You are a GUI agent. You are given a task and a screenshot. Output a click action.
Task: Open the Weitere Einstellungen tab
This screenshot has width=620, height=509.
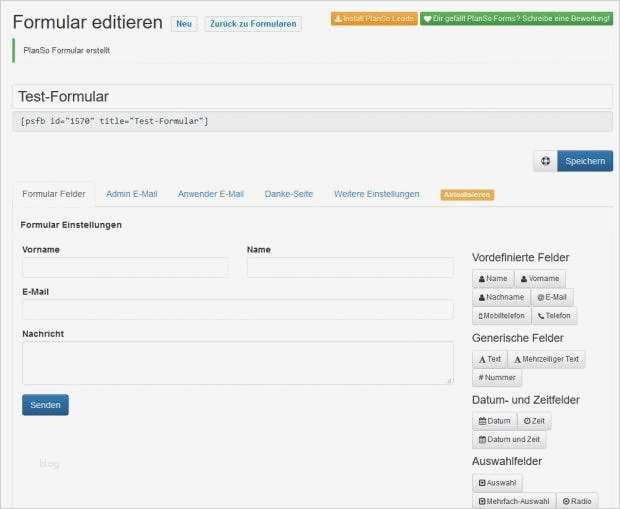point(377,194)
